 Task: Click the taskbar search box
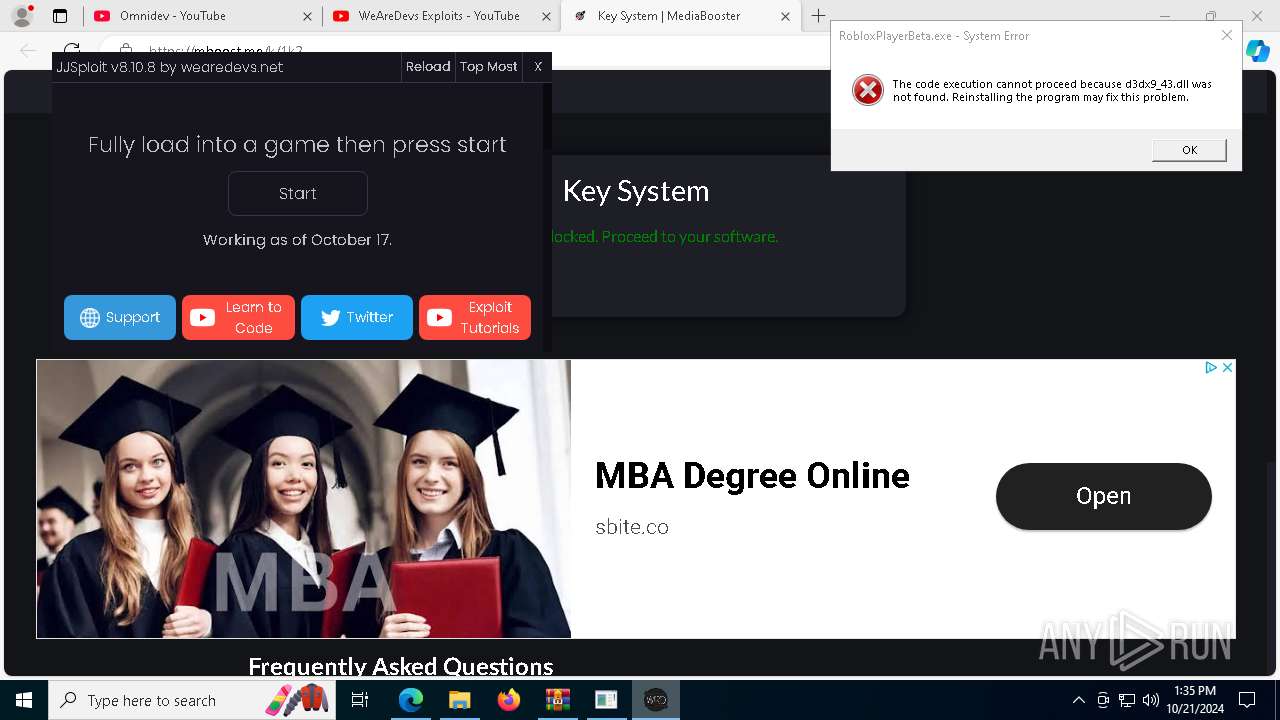click(194, 700)
